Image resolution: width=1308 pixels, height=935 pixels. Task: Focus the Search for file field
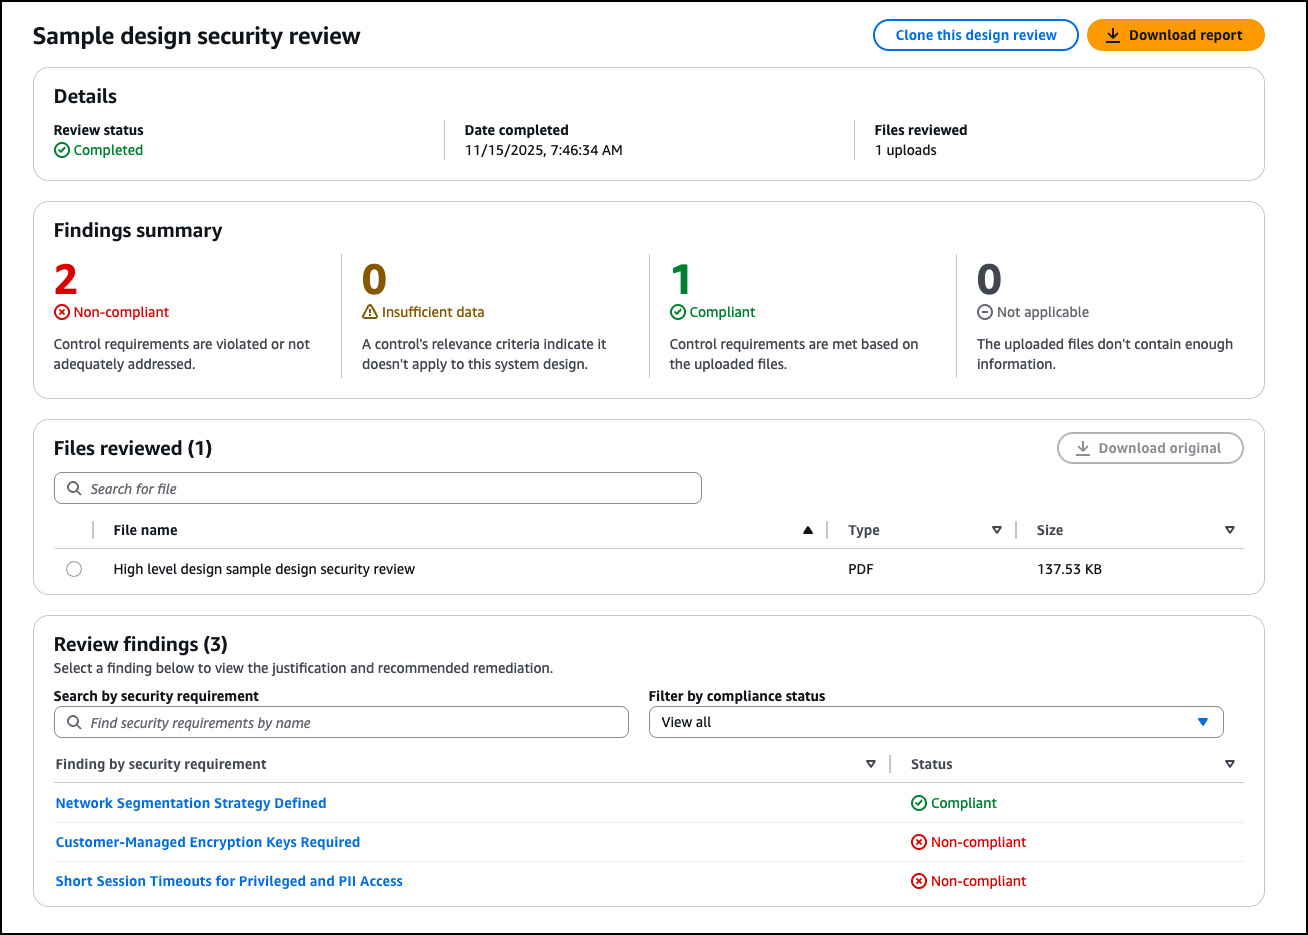[x=378, y=489]
